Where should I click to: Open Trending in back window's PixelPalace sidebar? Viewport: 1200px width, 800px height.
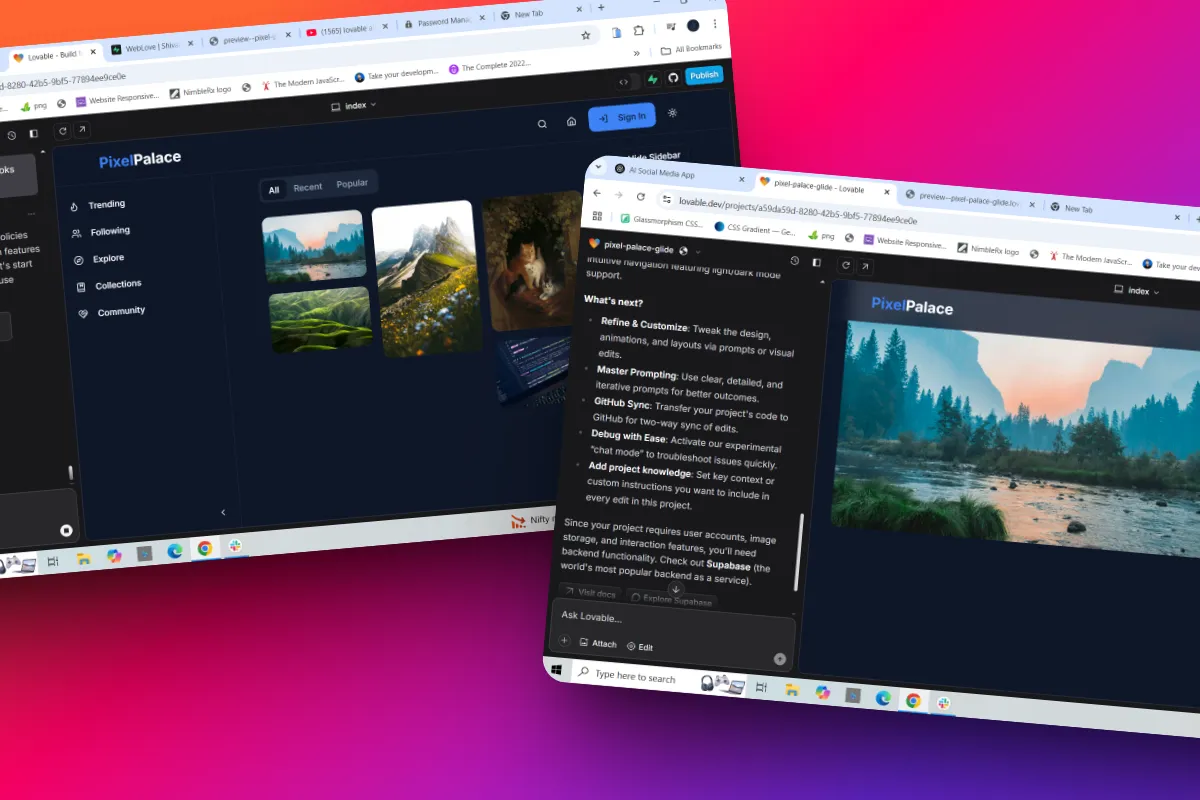tap(98, 205)
